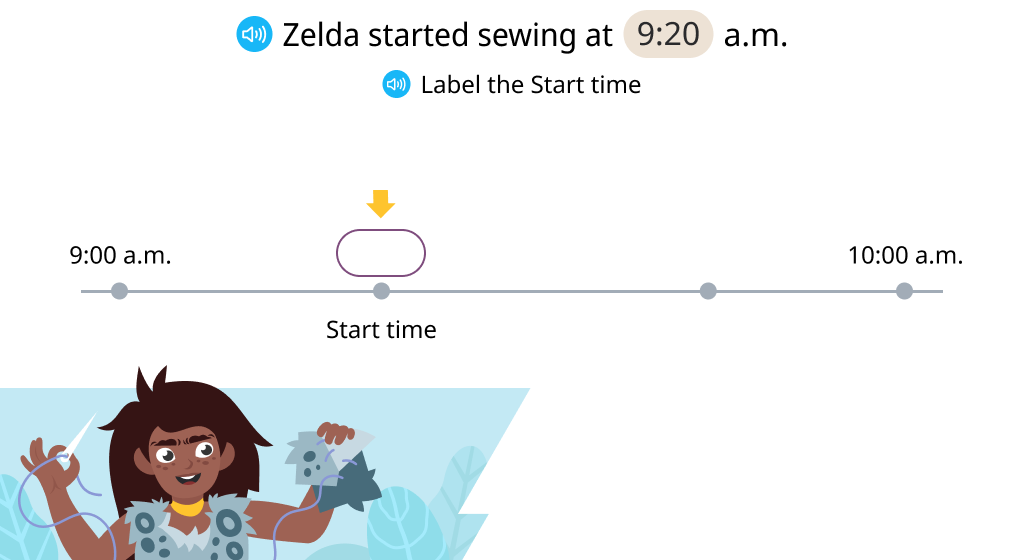Click the yellow down arrow indicator
Screen dimensions: 1024x560
tap(381, 204)
